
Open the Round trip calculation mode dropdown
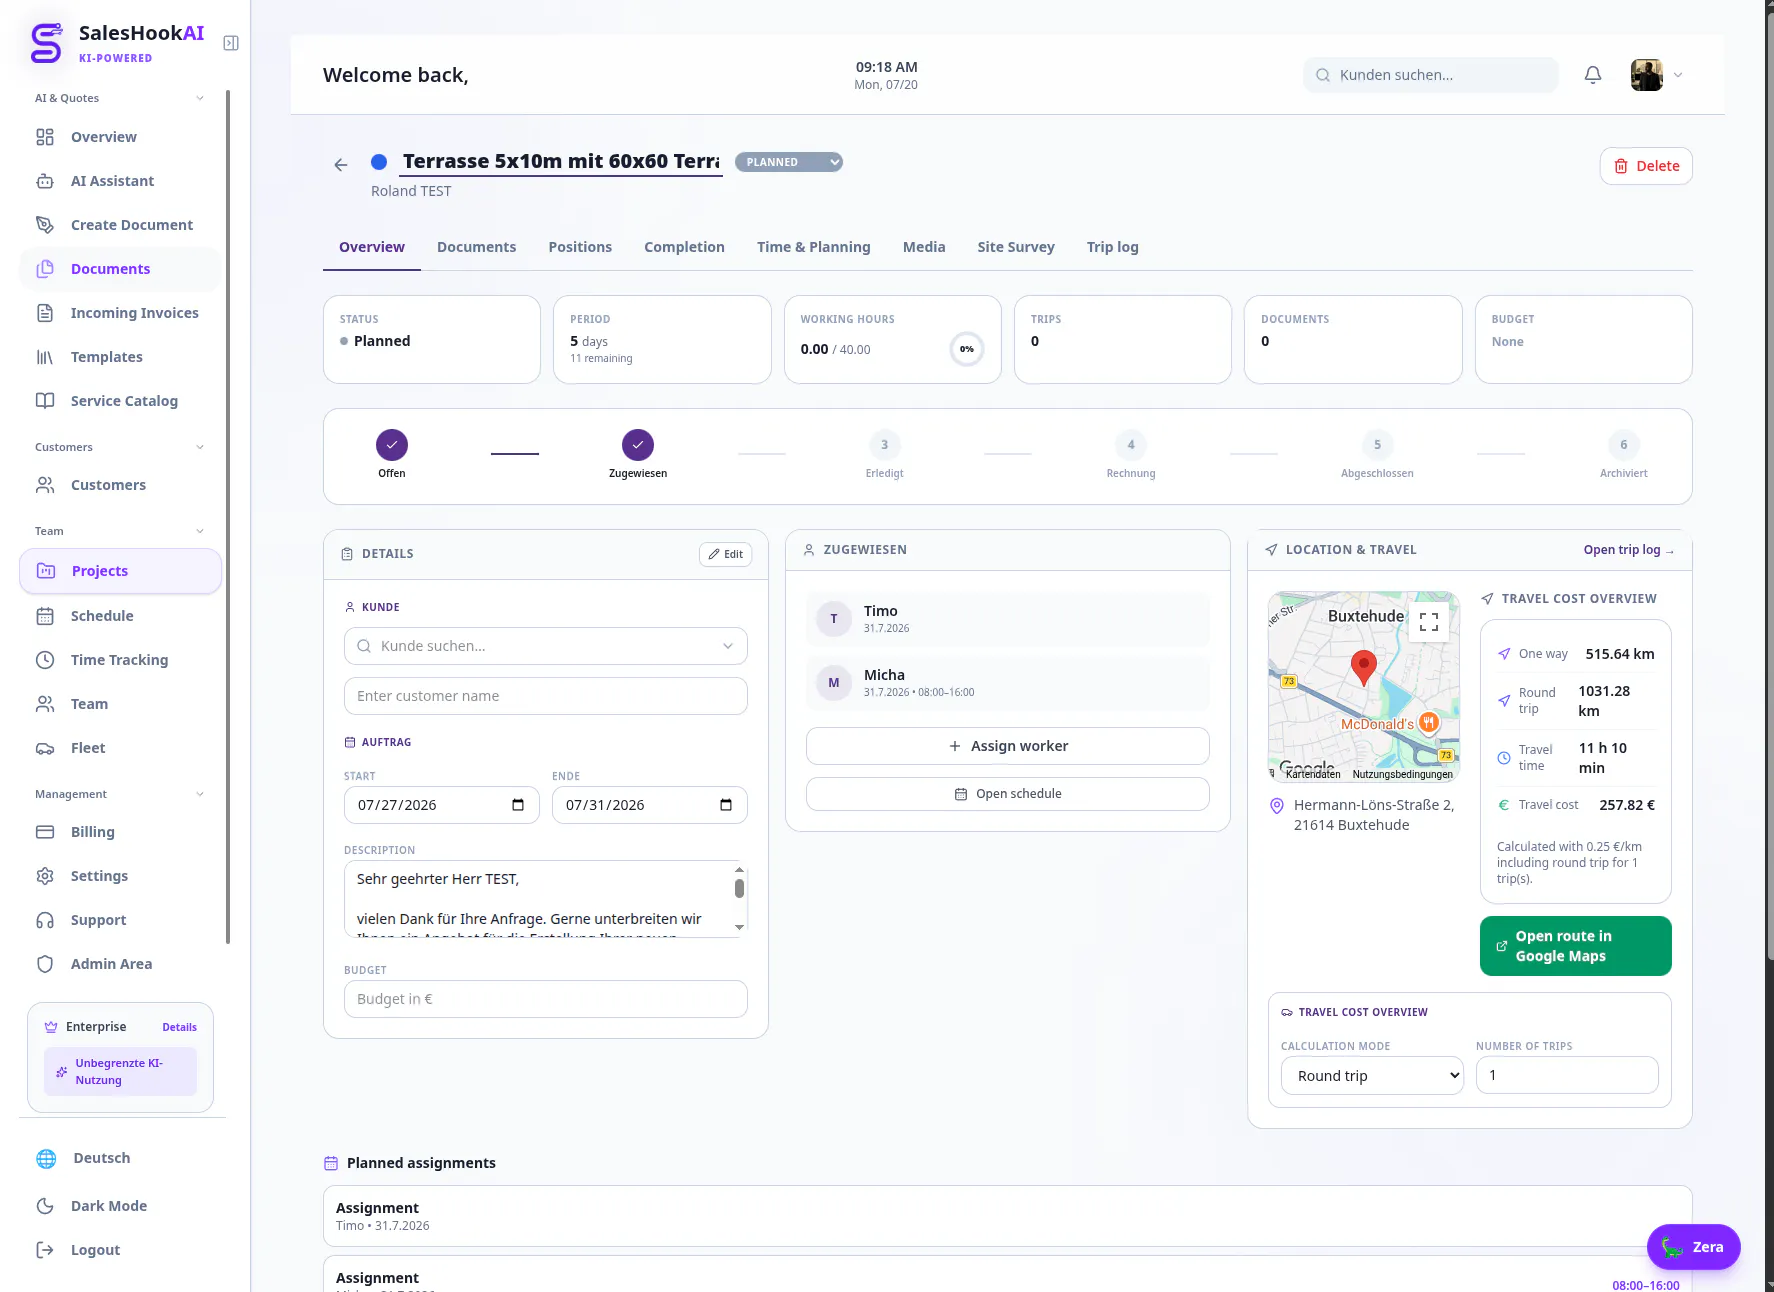(x=1372, y=1076)
